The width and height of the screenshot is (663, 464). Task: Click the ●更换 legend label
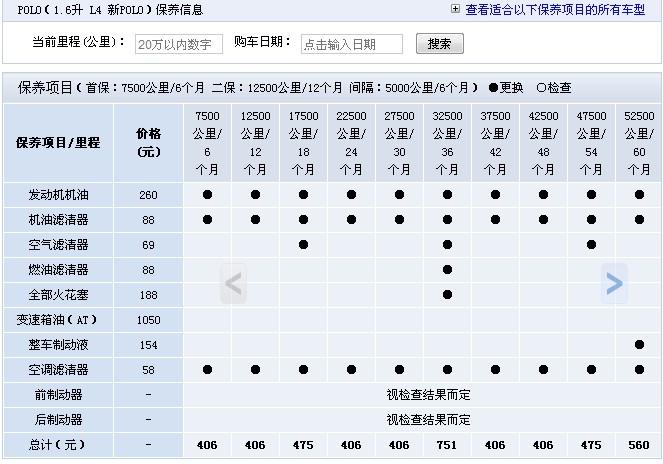click(506, 88)
